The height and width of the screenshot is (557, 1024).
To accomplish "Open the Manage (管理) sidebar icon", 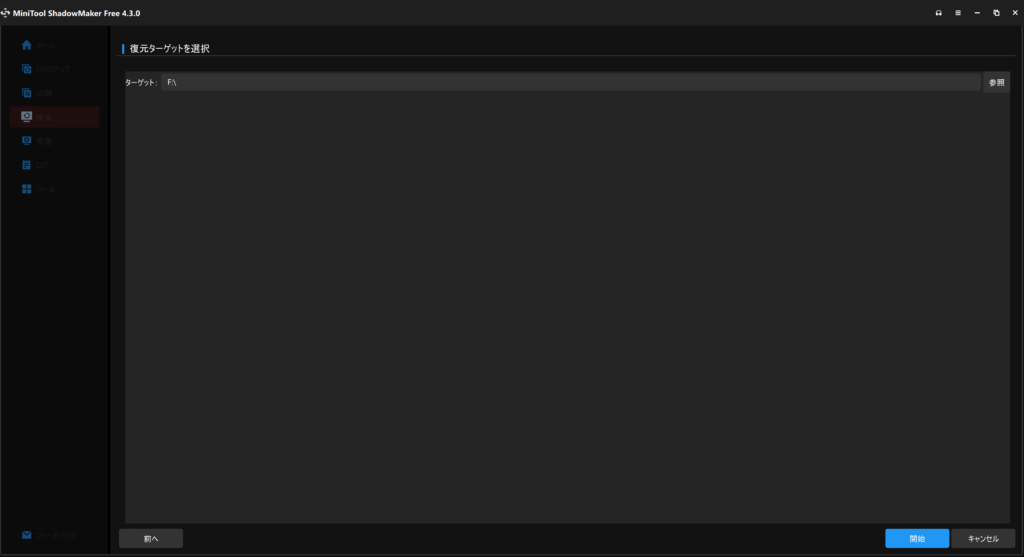I will (x=26, y=140).
